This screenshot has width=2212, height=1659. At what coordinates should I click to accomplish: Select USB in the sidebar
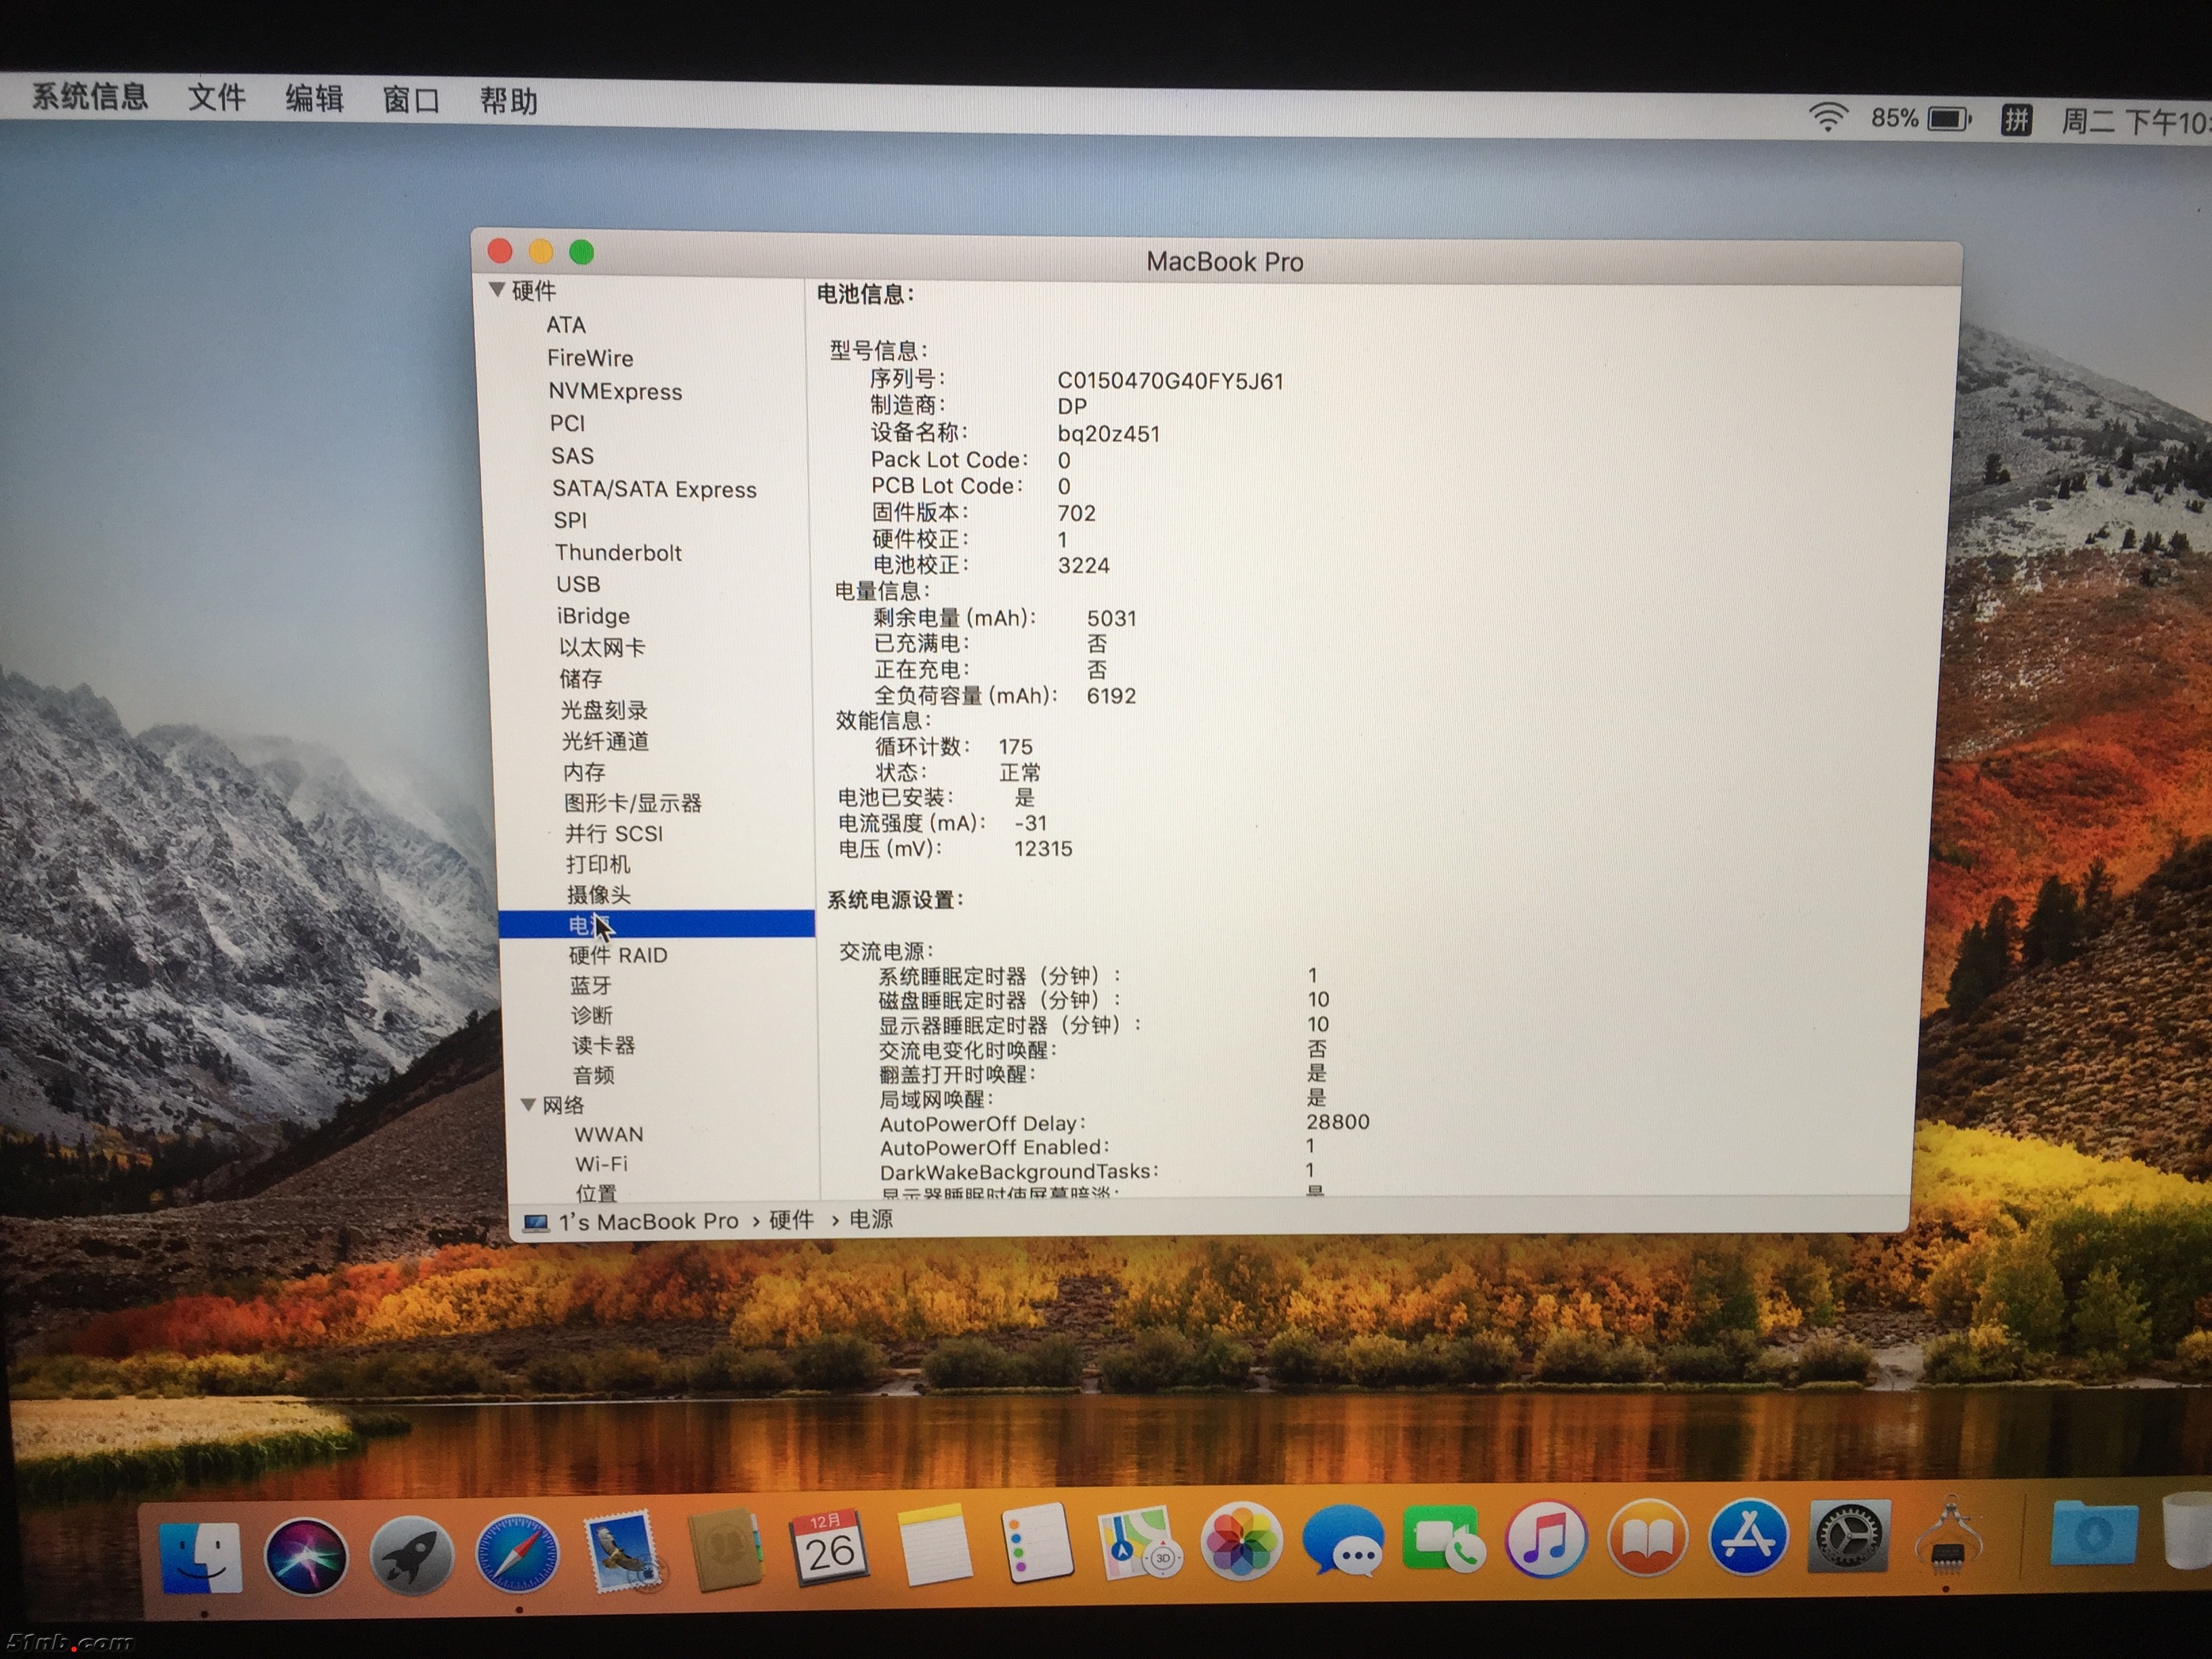click(x=578, y=584)
